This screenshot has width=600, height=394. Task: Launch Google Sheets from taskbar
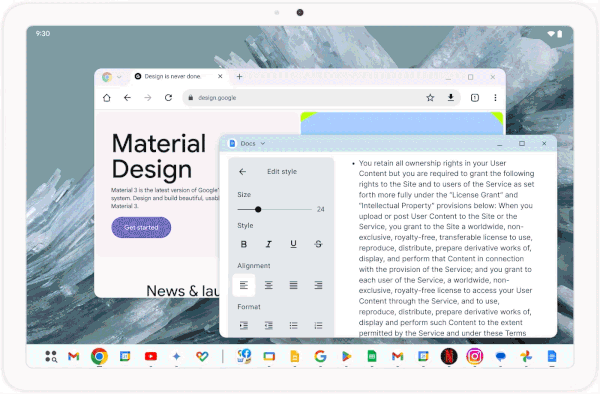(372, 357)
